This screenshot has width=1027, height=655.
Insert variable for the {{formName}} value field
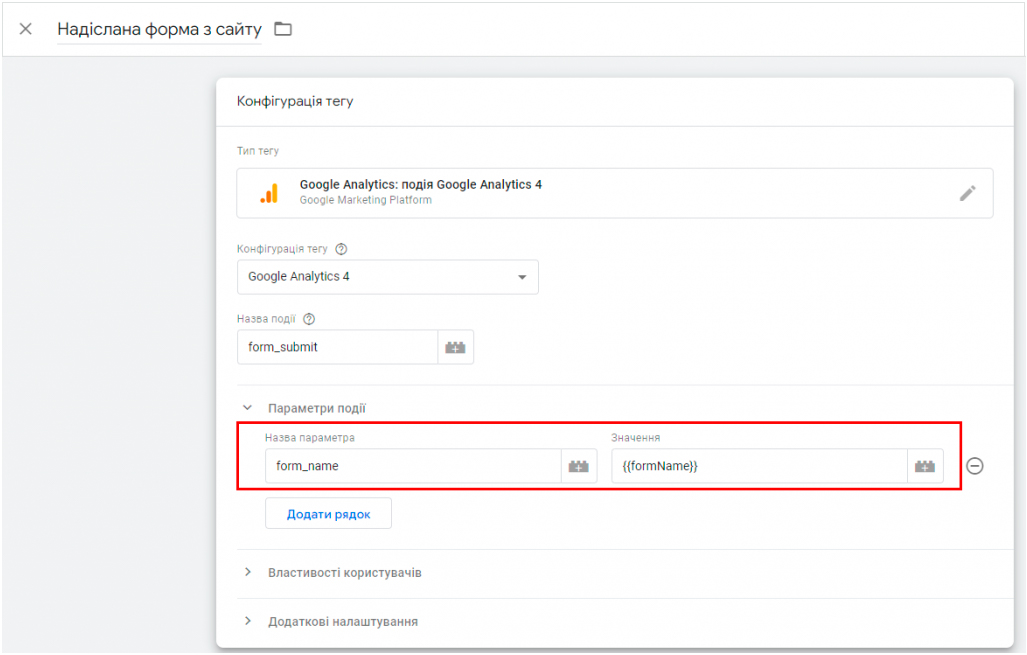click(925, 466)
